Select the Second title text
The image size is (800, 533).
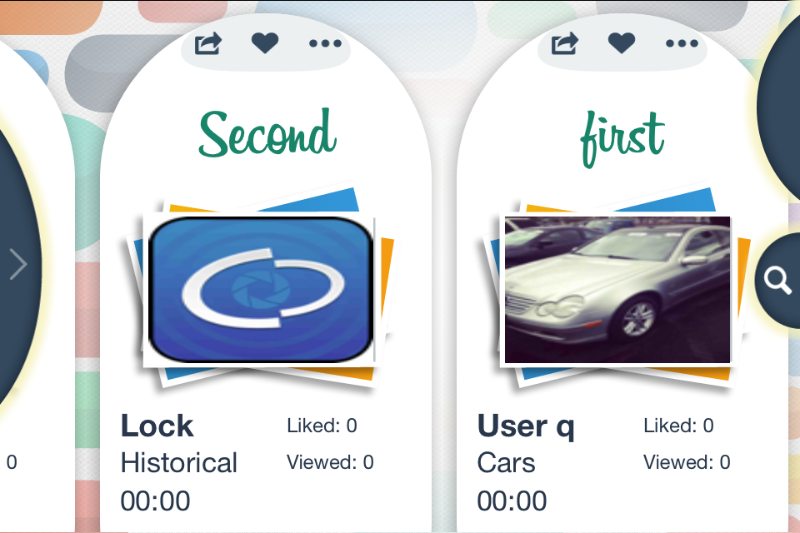point(267,134)
